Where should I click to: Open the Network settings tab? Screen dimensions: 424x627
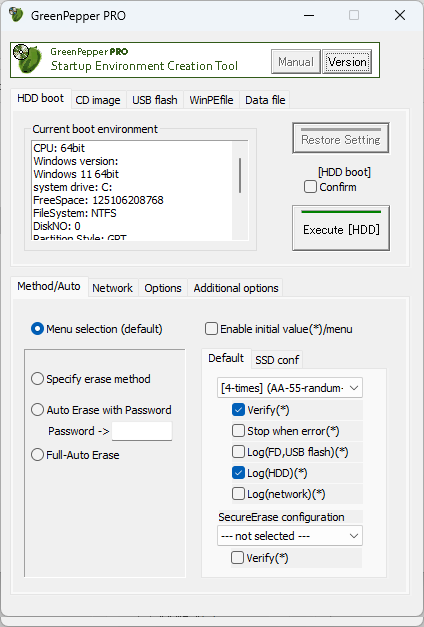tap(112, 288)
